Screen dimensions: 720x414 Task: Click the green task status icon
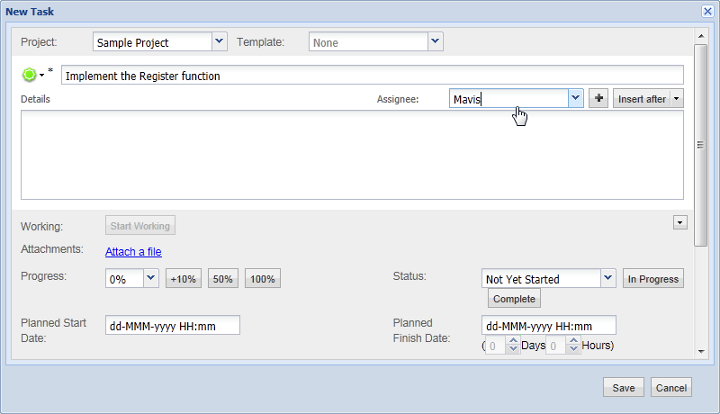[29, 74]
